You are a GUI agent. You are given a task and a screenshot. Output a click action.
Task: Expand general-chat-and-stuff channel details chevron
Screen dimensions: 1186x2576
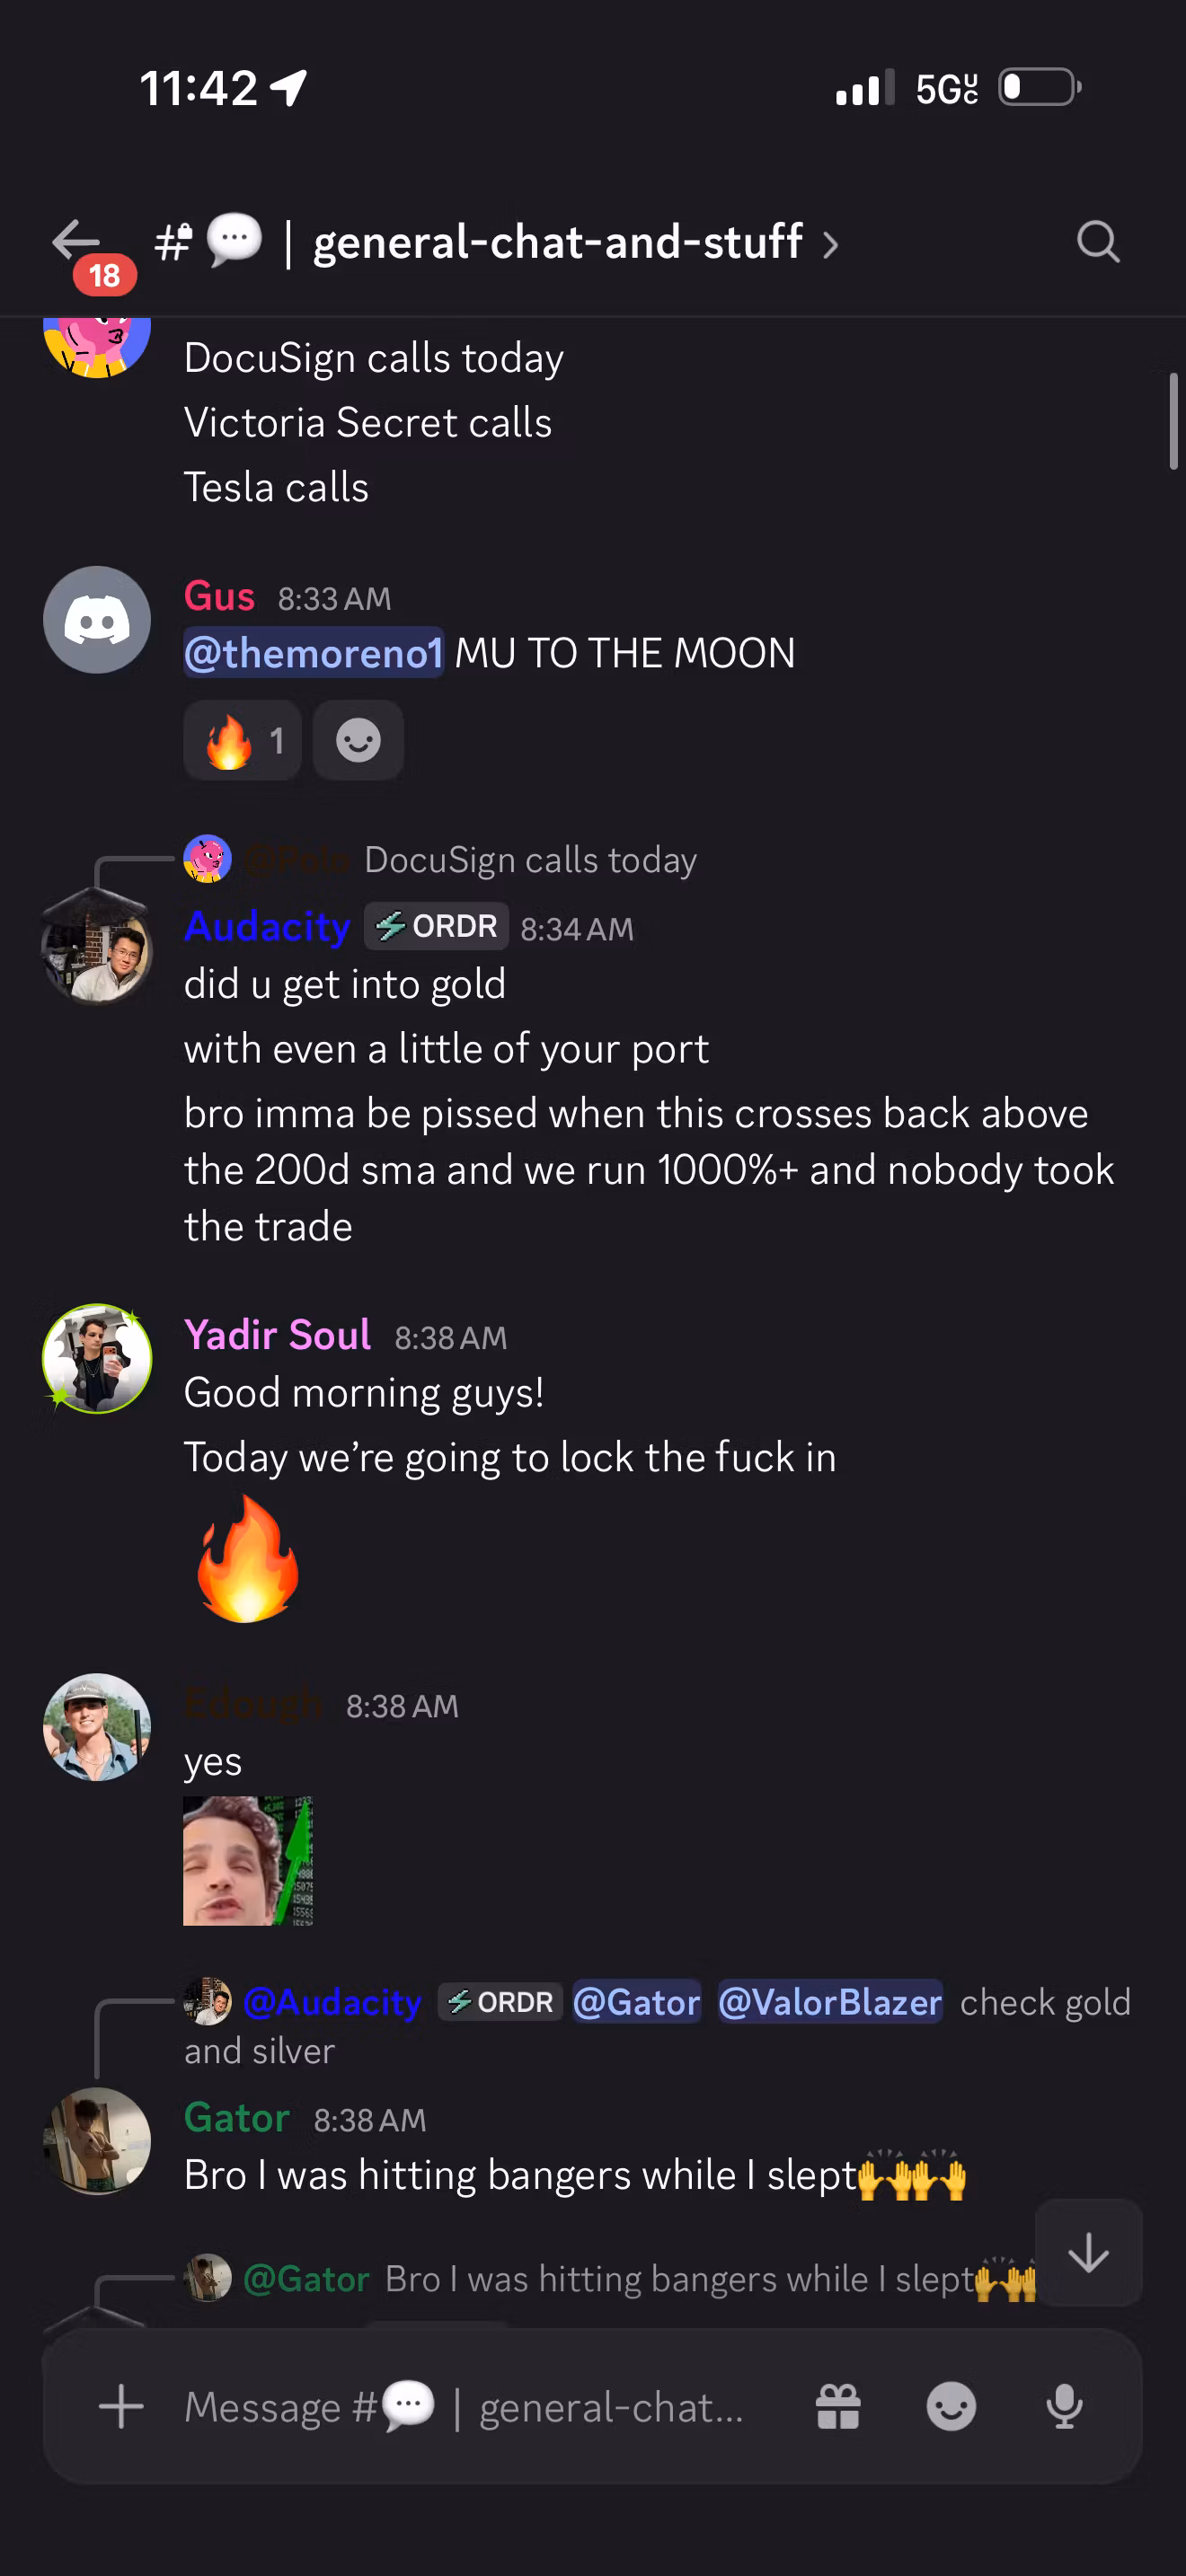coord(830,244)
